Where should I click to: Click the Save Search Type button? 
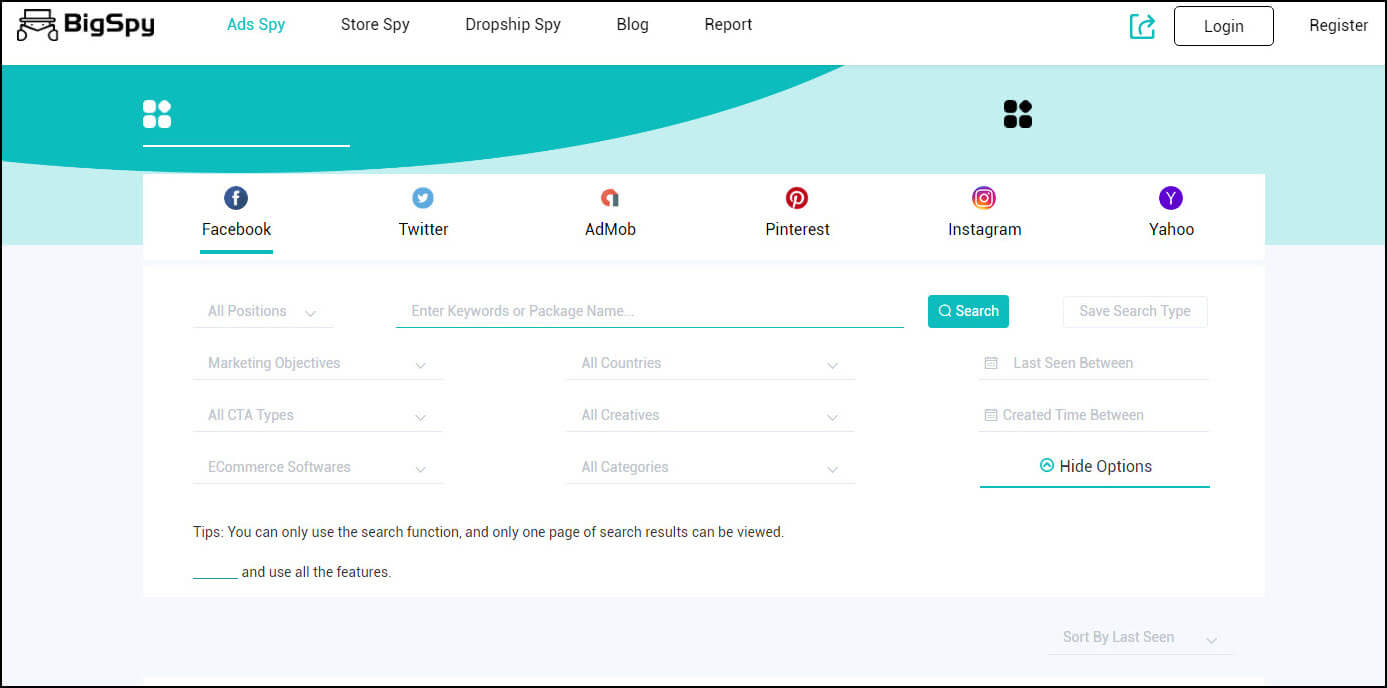[x=1135, y=311]
